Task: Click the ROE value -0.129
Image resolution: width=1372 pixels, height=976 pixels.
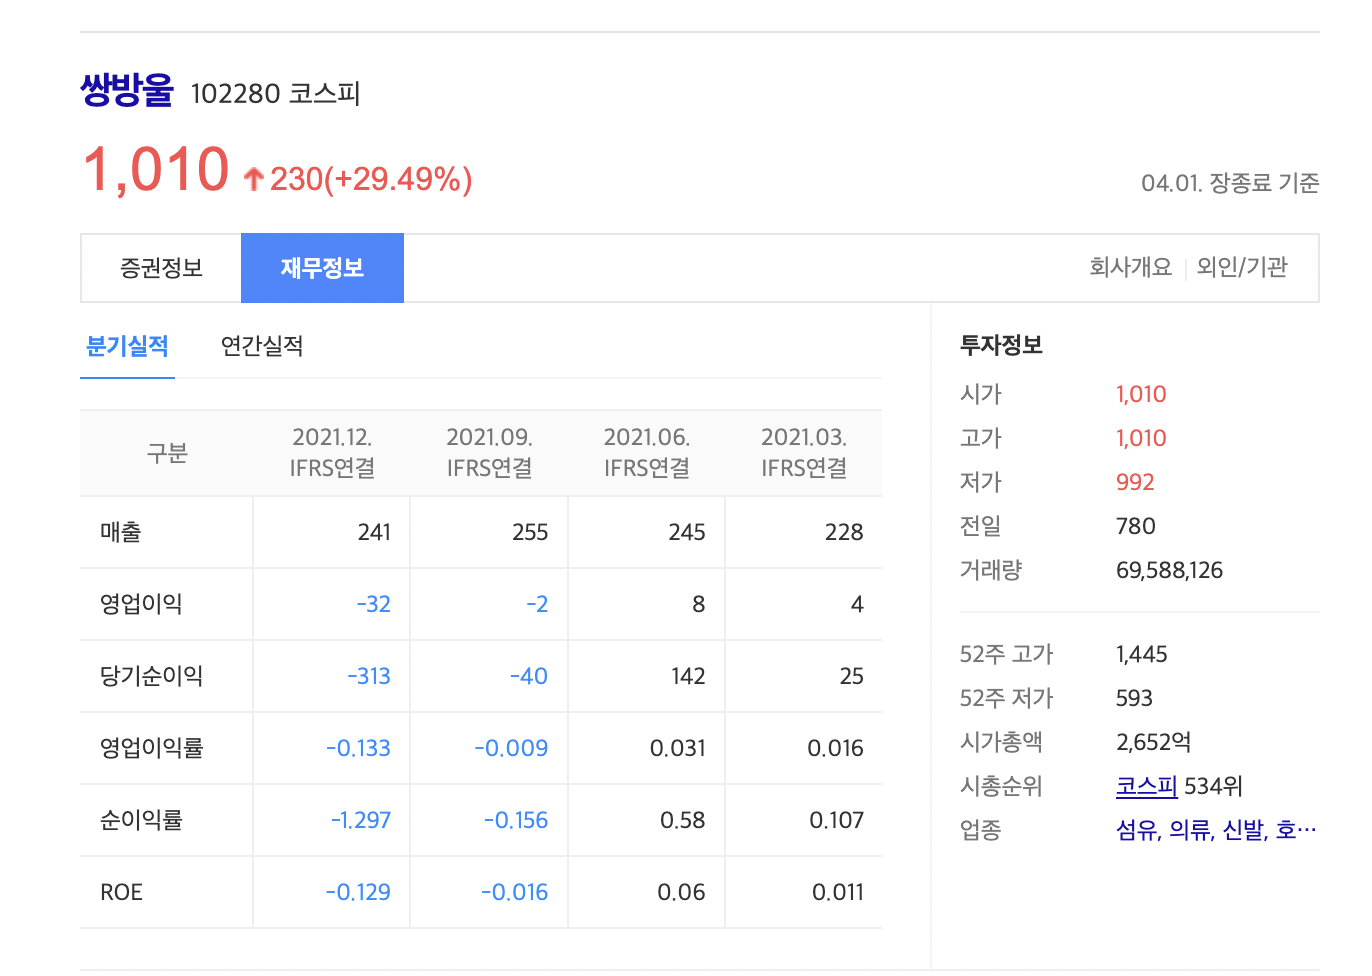Action: point(358,892)
